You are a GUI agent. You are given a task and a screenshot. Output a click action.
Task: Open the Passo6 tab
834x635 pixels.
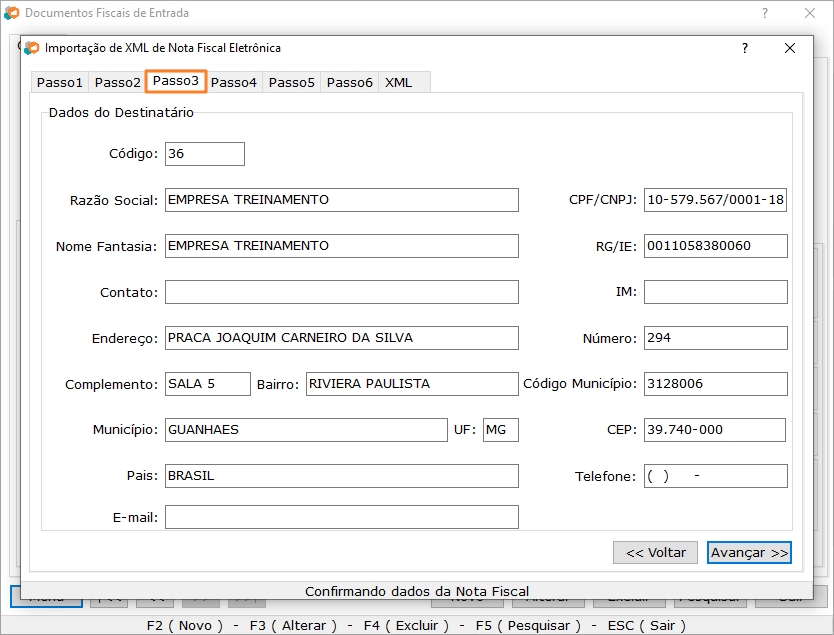[349, 82]
